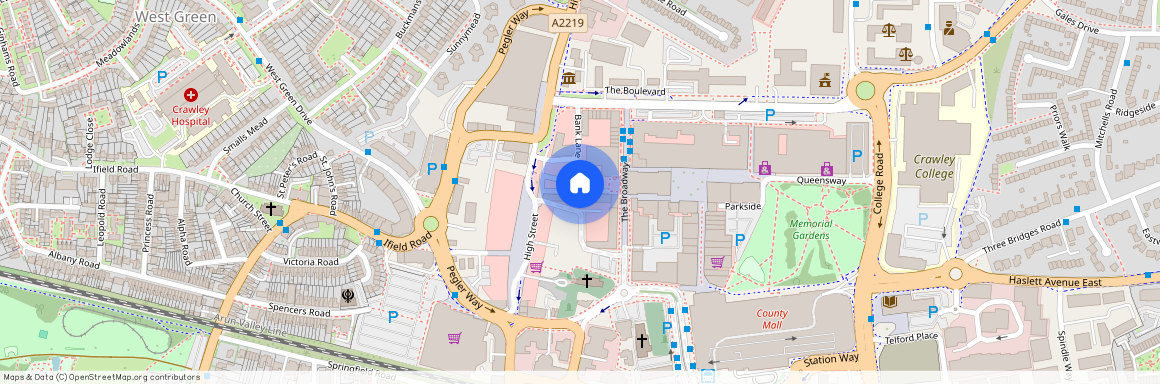Select the church cross icon on Church Street
Viewport: 1160px width, 384px height.
pos(272,209)
